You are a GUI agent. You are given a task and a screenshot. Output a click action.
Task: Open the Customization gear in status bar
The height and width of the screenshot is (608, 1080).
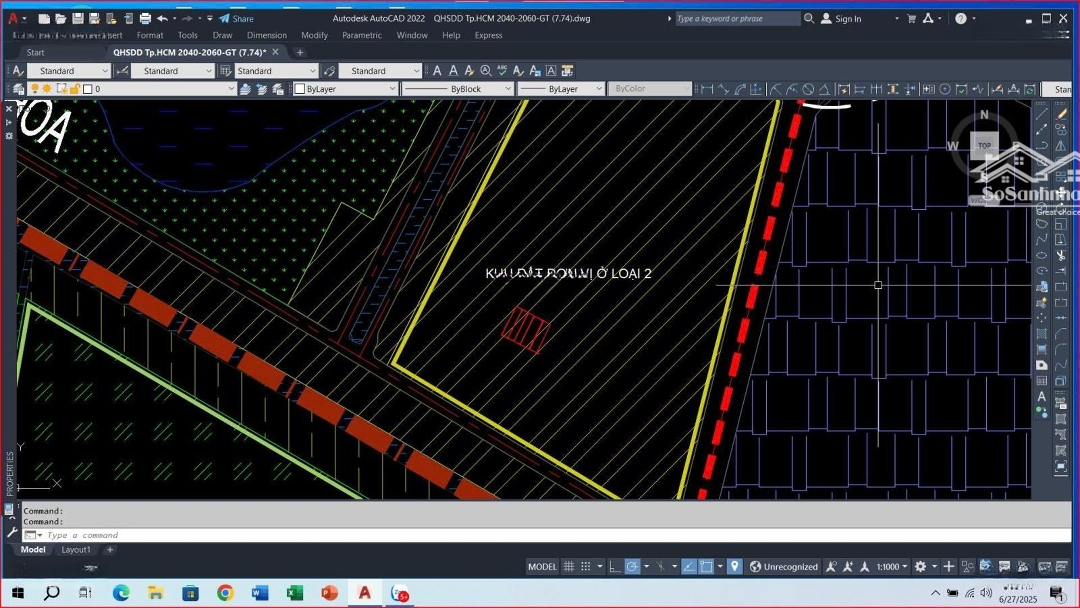[x=920, y=567]
